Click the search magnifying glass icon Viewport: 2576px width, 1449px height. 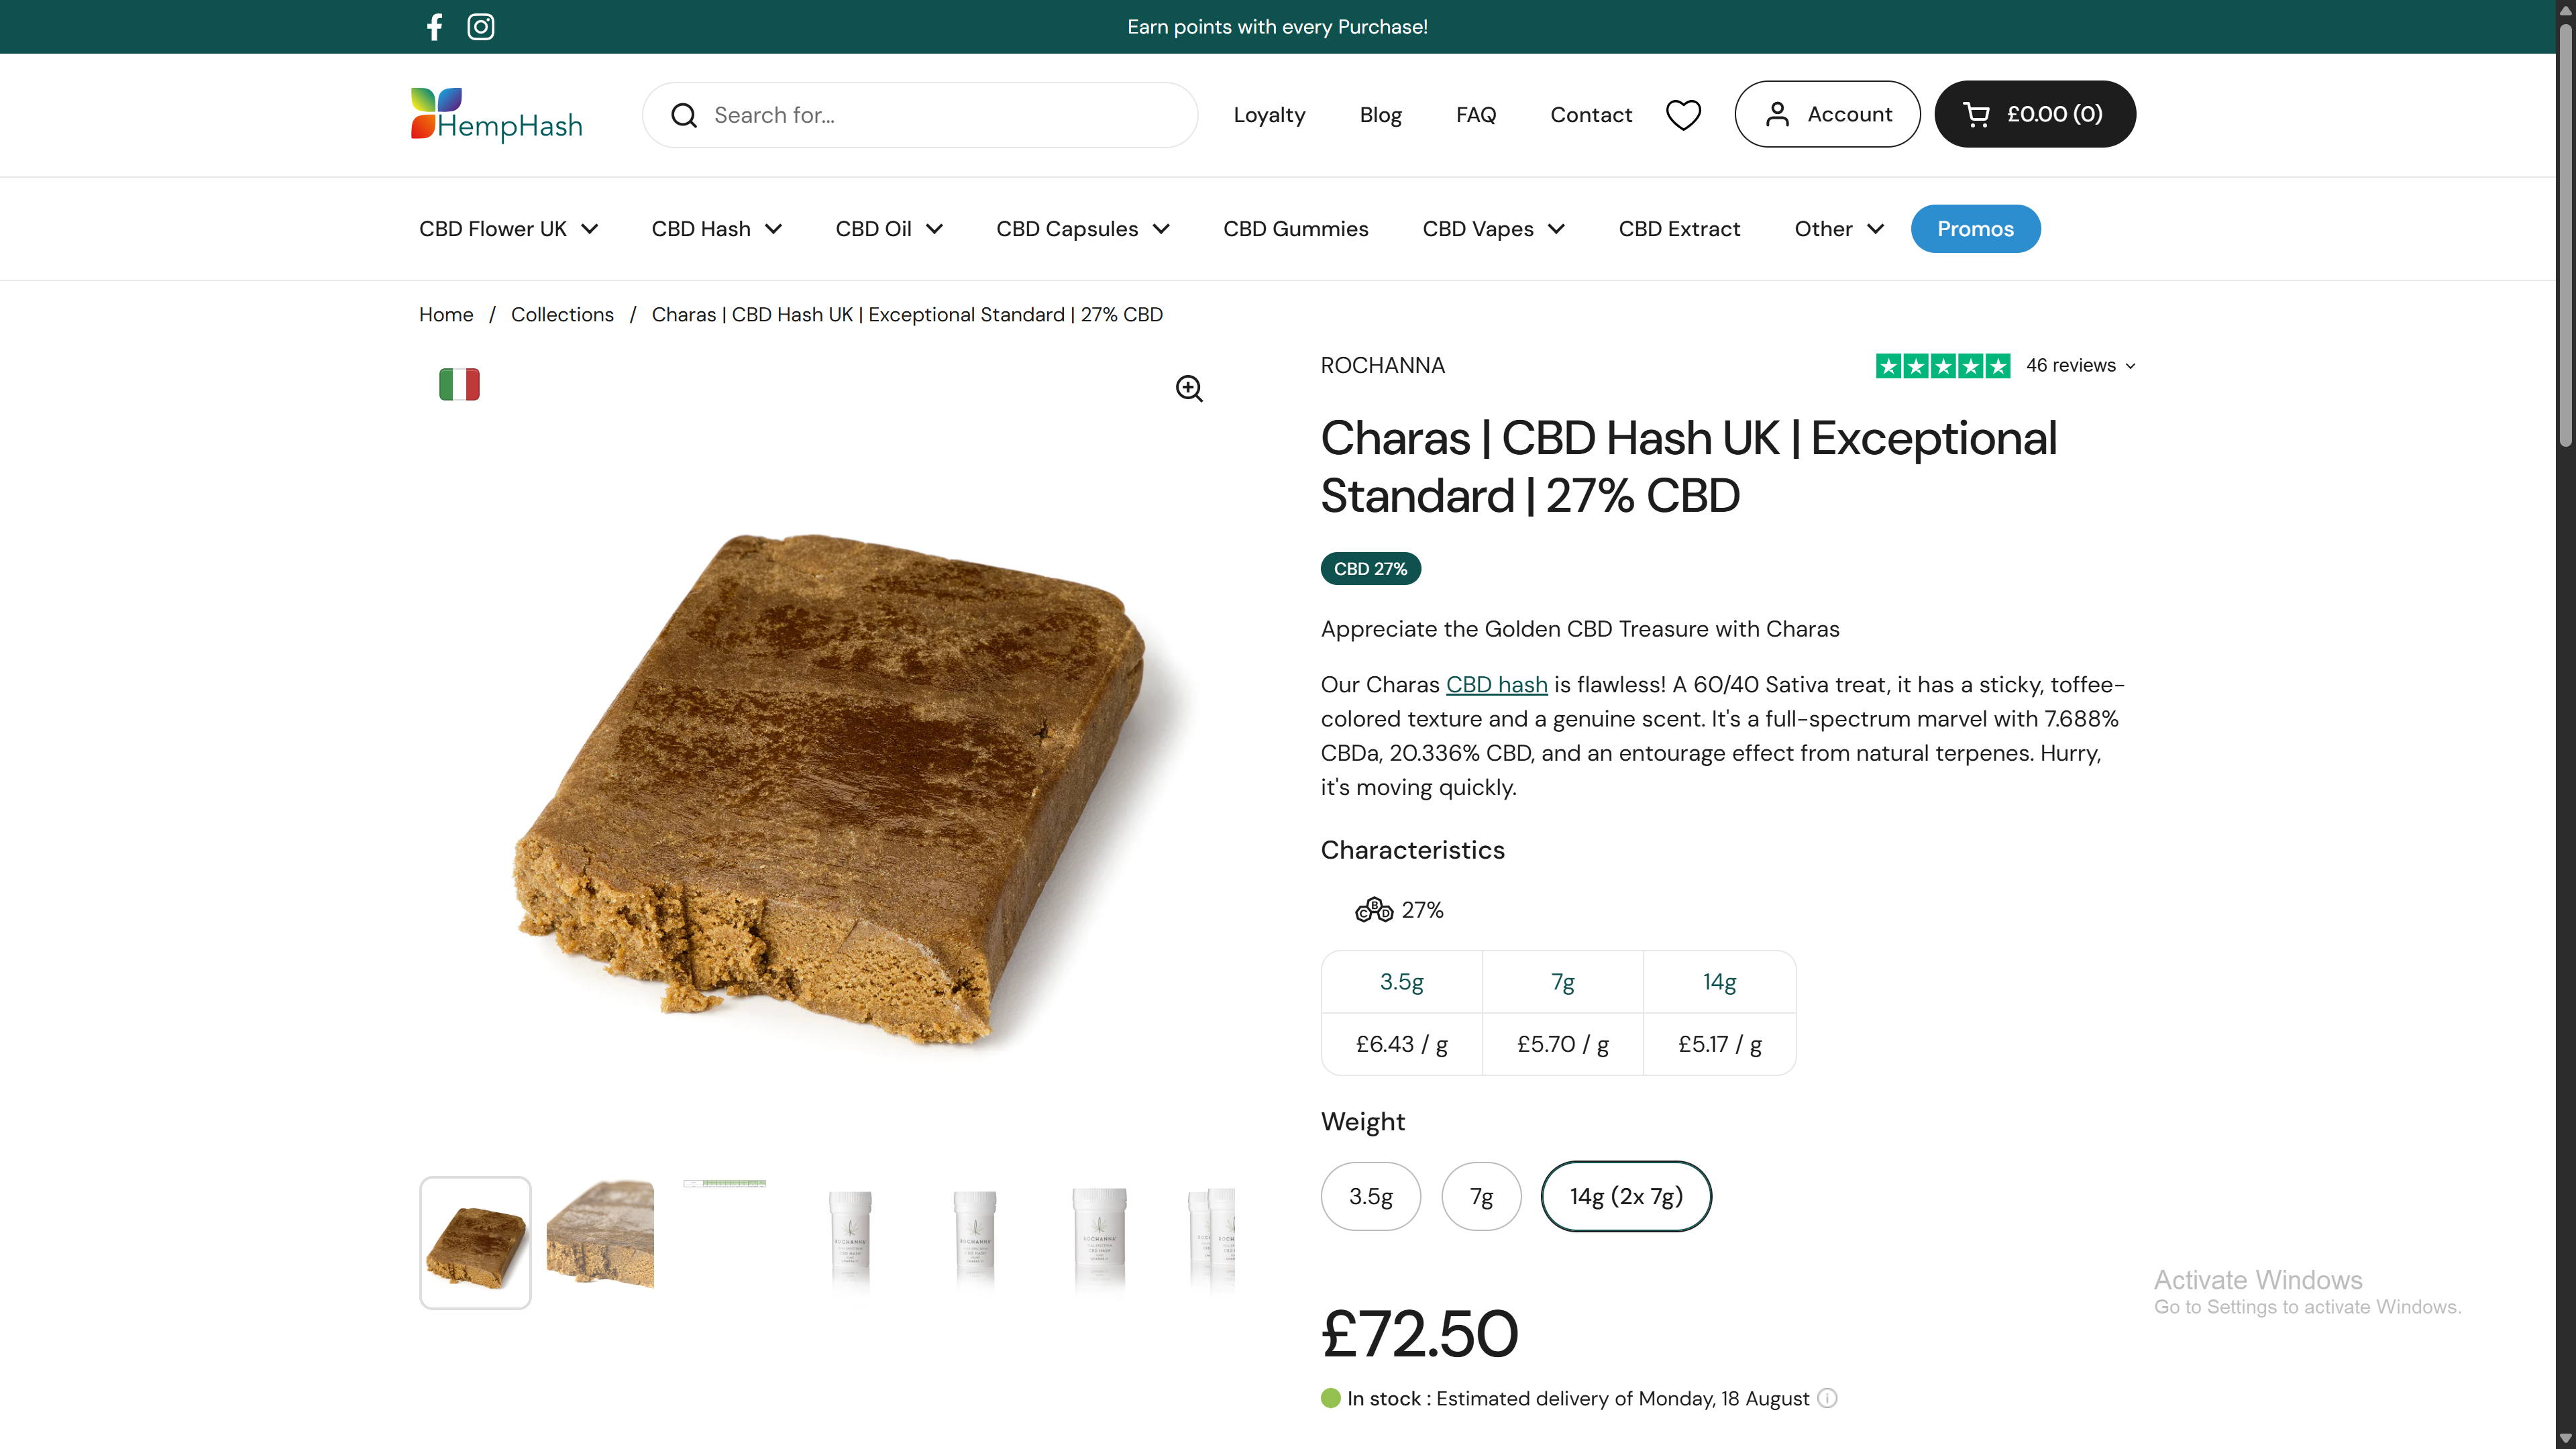(x=684, y=116)
